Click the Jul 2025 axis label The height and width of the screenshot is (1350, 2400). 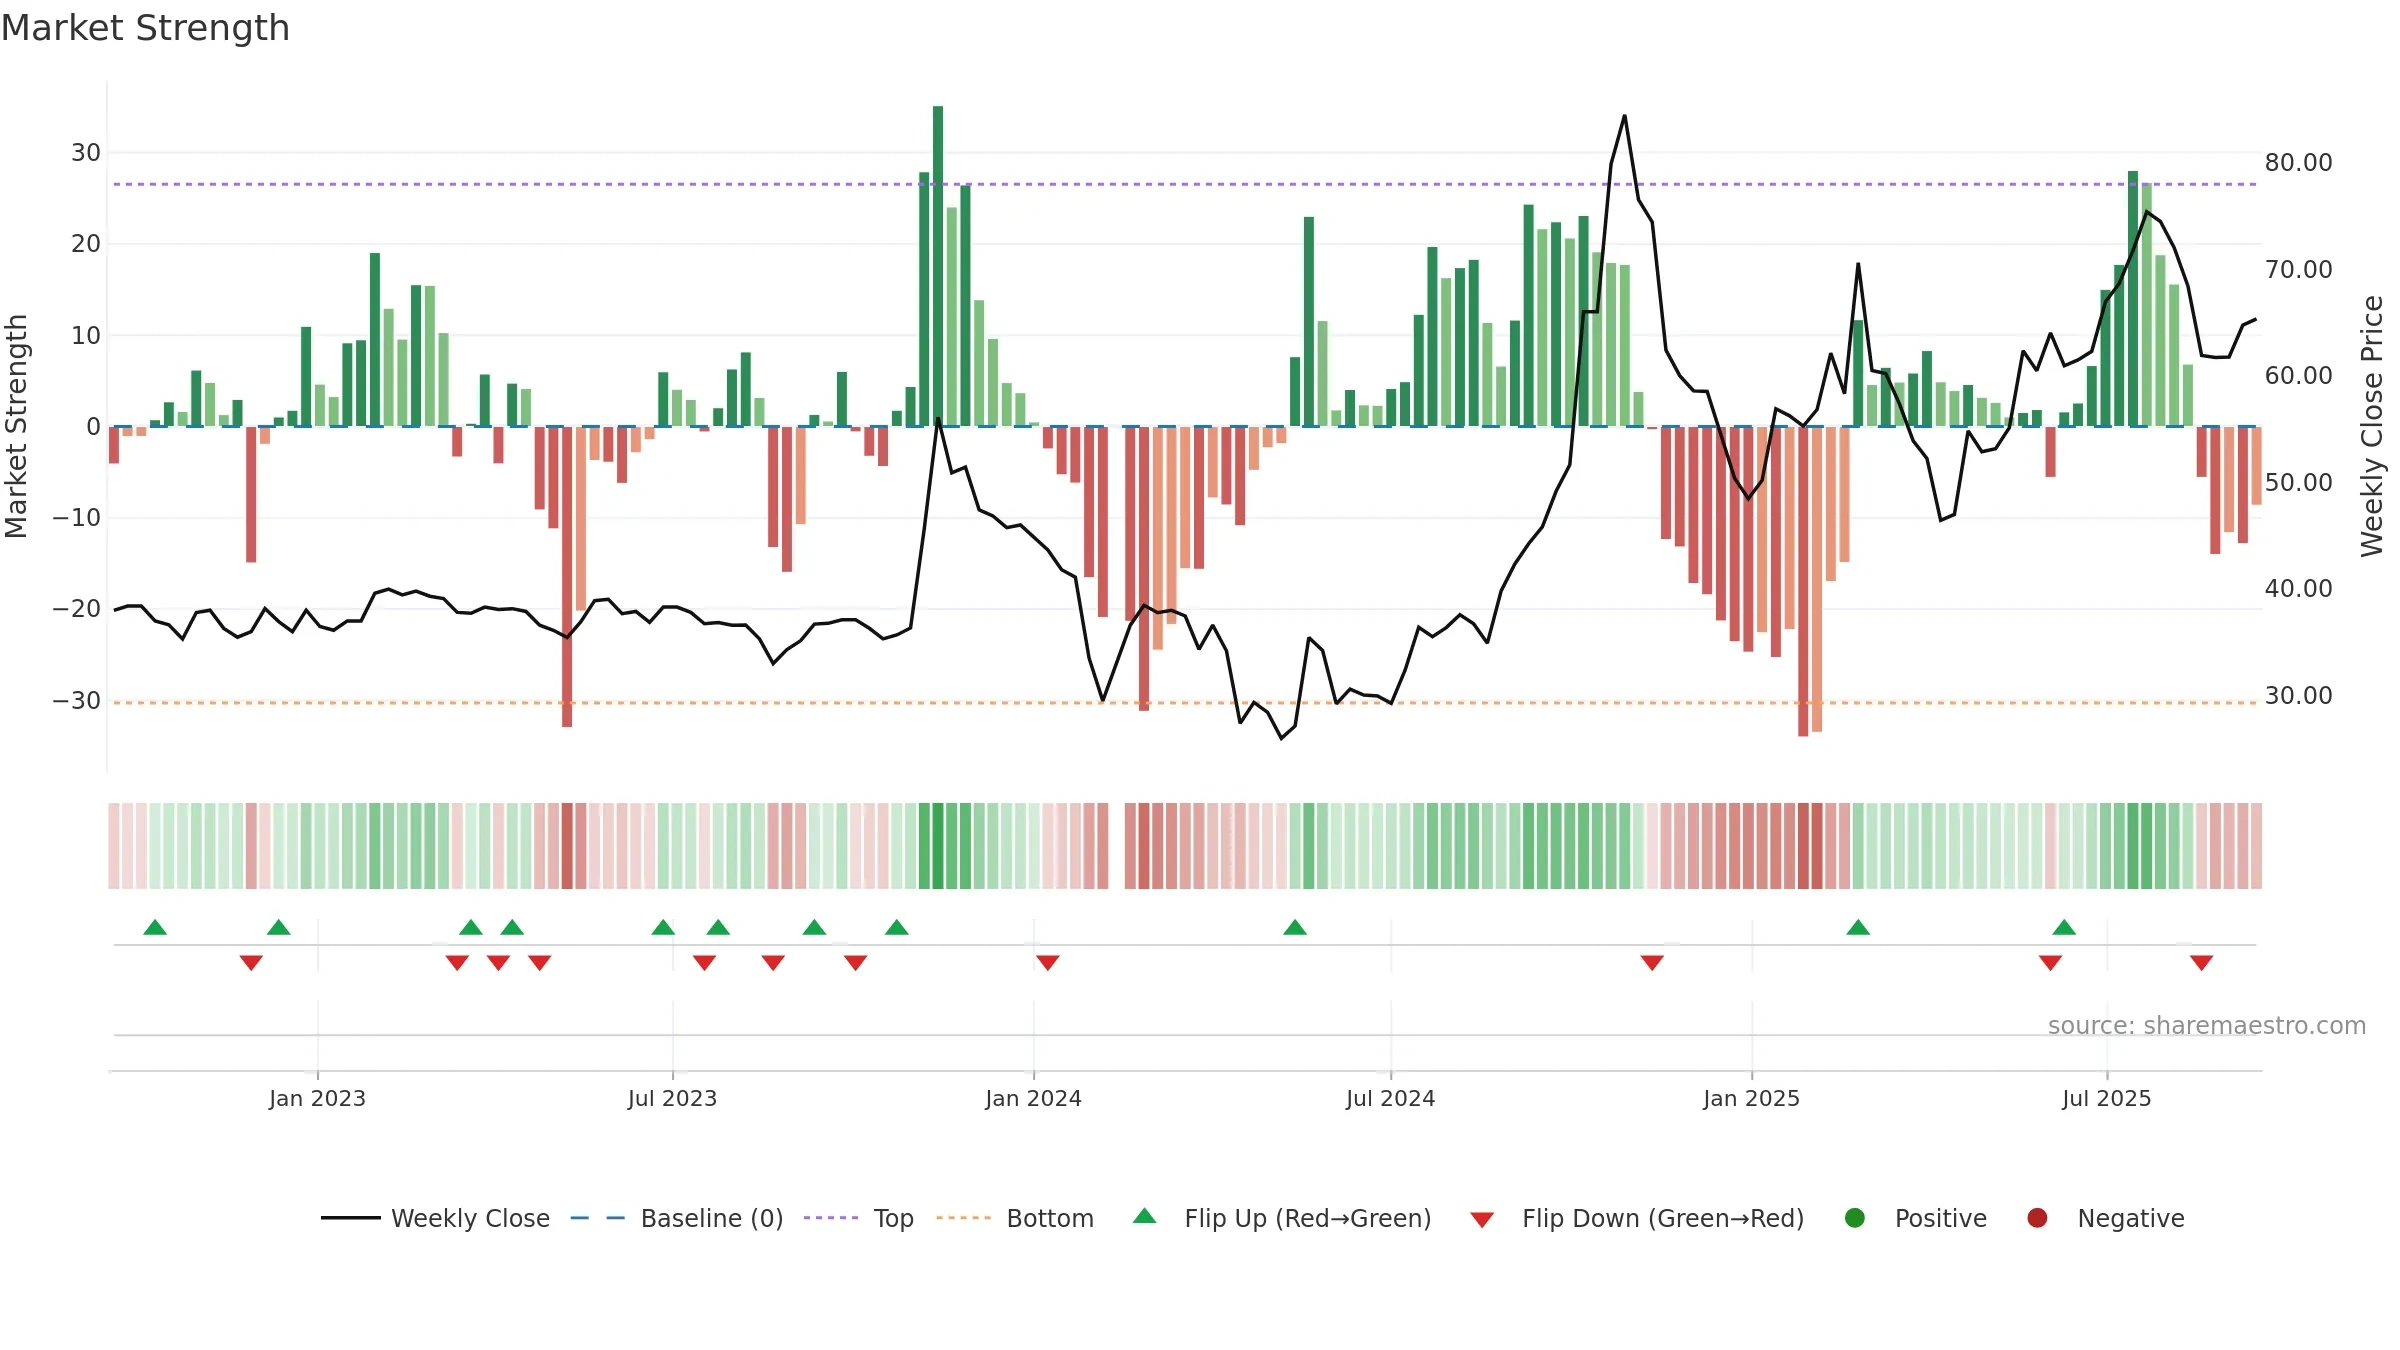(2106, 1098)
